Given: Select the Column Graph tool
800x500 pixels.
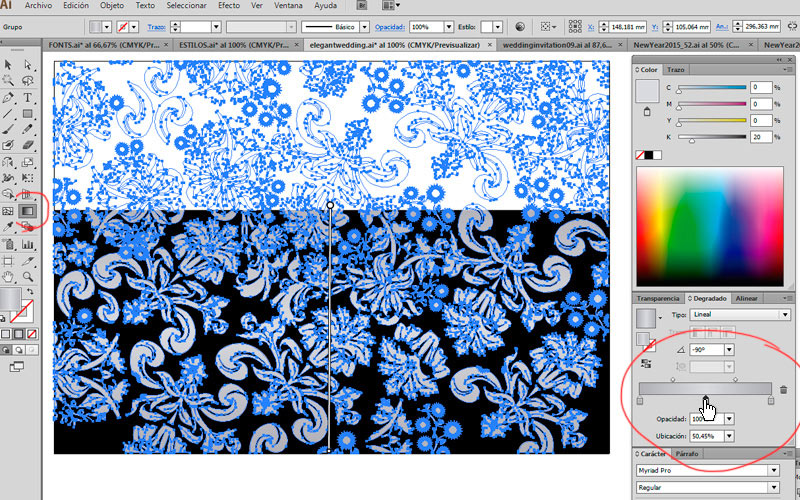Looking at the screenshot, I should pos(28,244).
